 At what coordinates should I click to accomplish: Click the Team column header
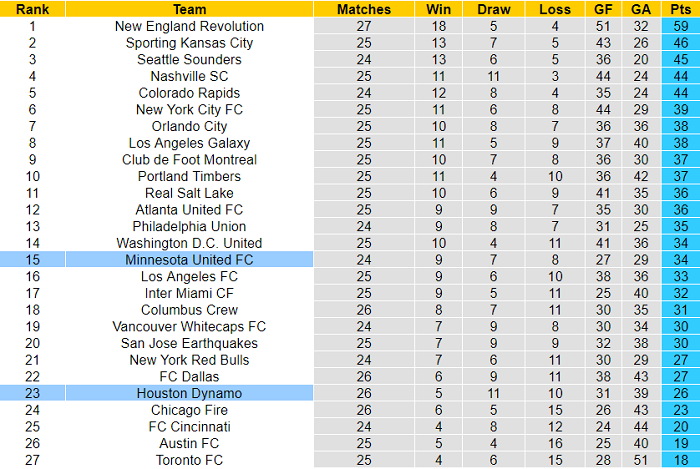(189, 9)
